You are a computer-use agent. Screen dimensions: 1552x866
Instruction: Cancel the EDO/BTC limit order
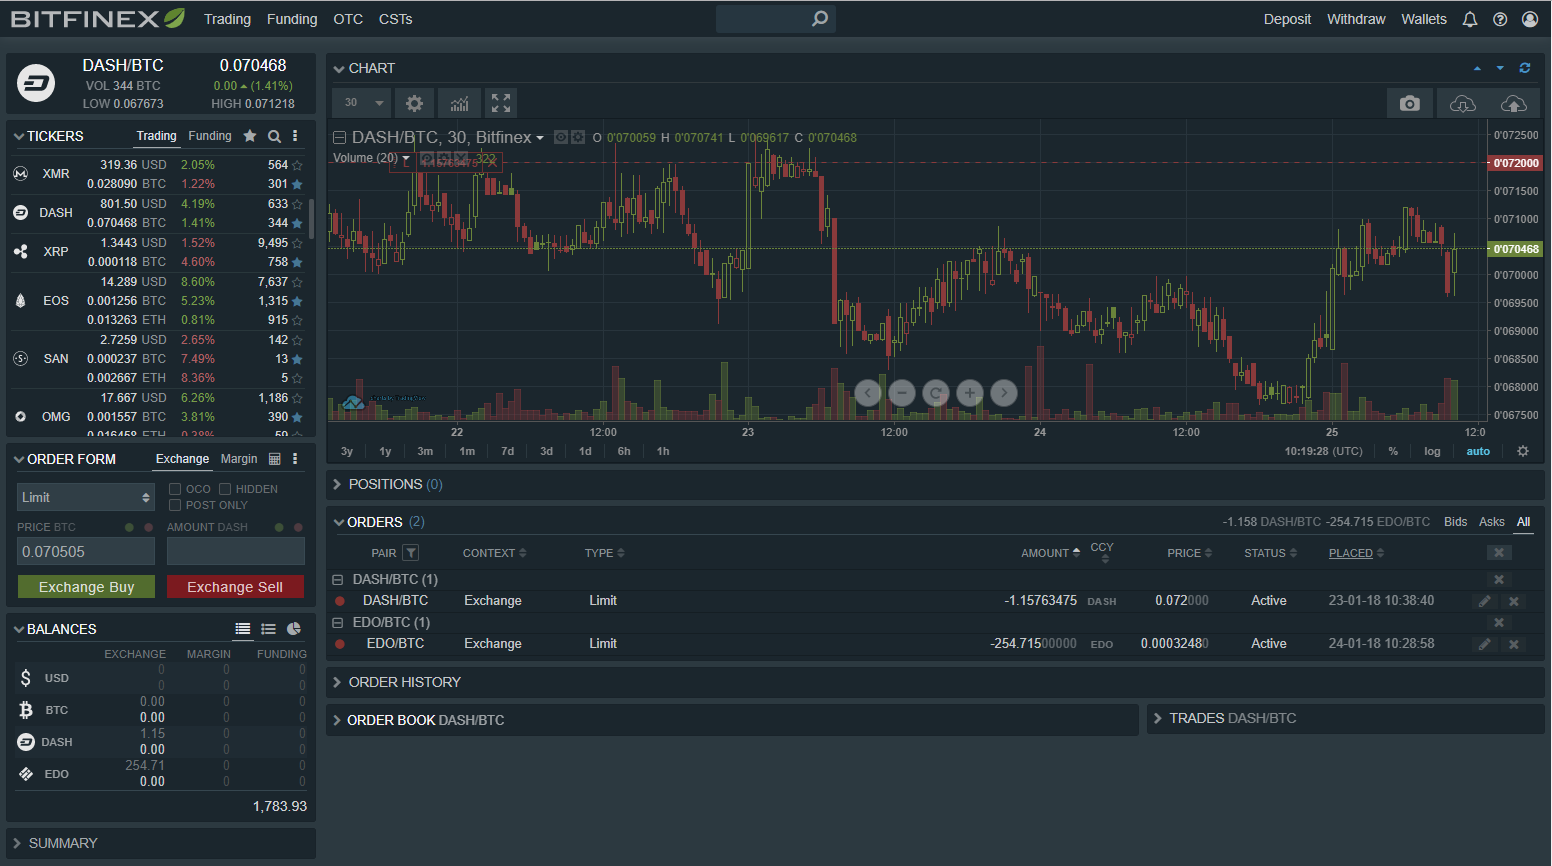[1514, 644]
